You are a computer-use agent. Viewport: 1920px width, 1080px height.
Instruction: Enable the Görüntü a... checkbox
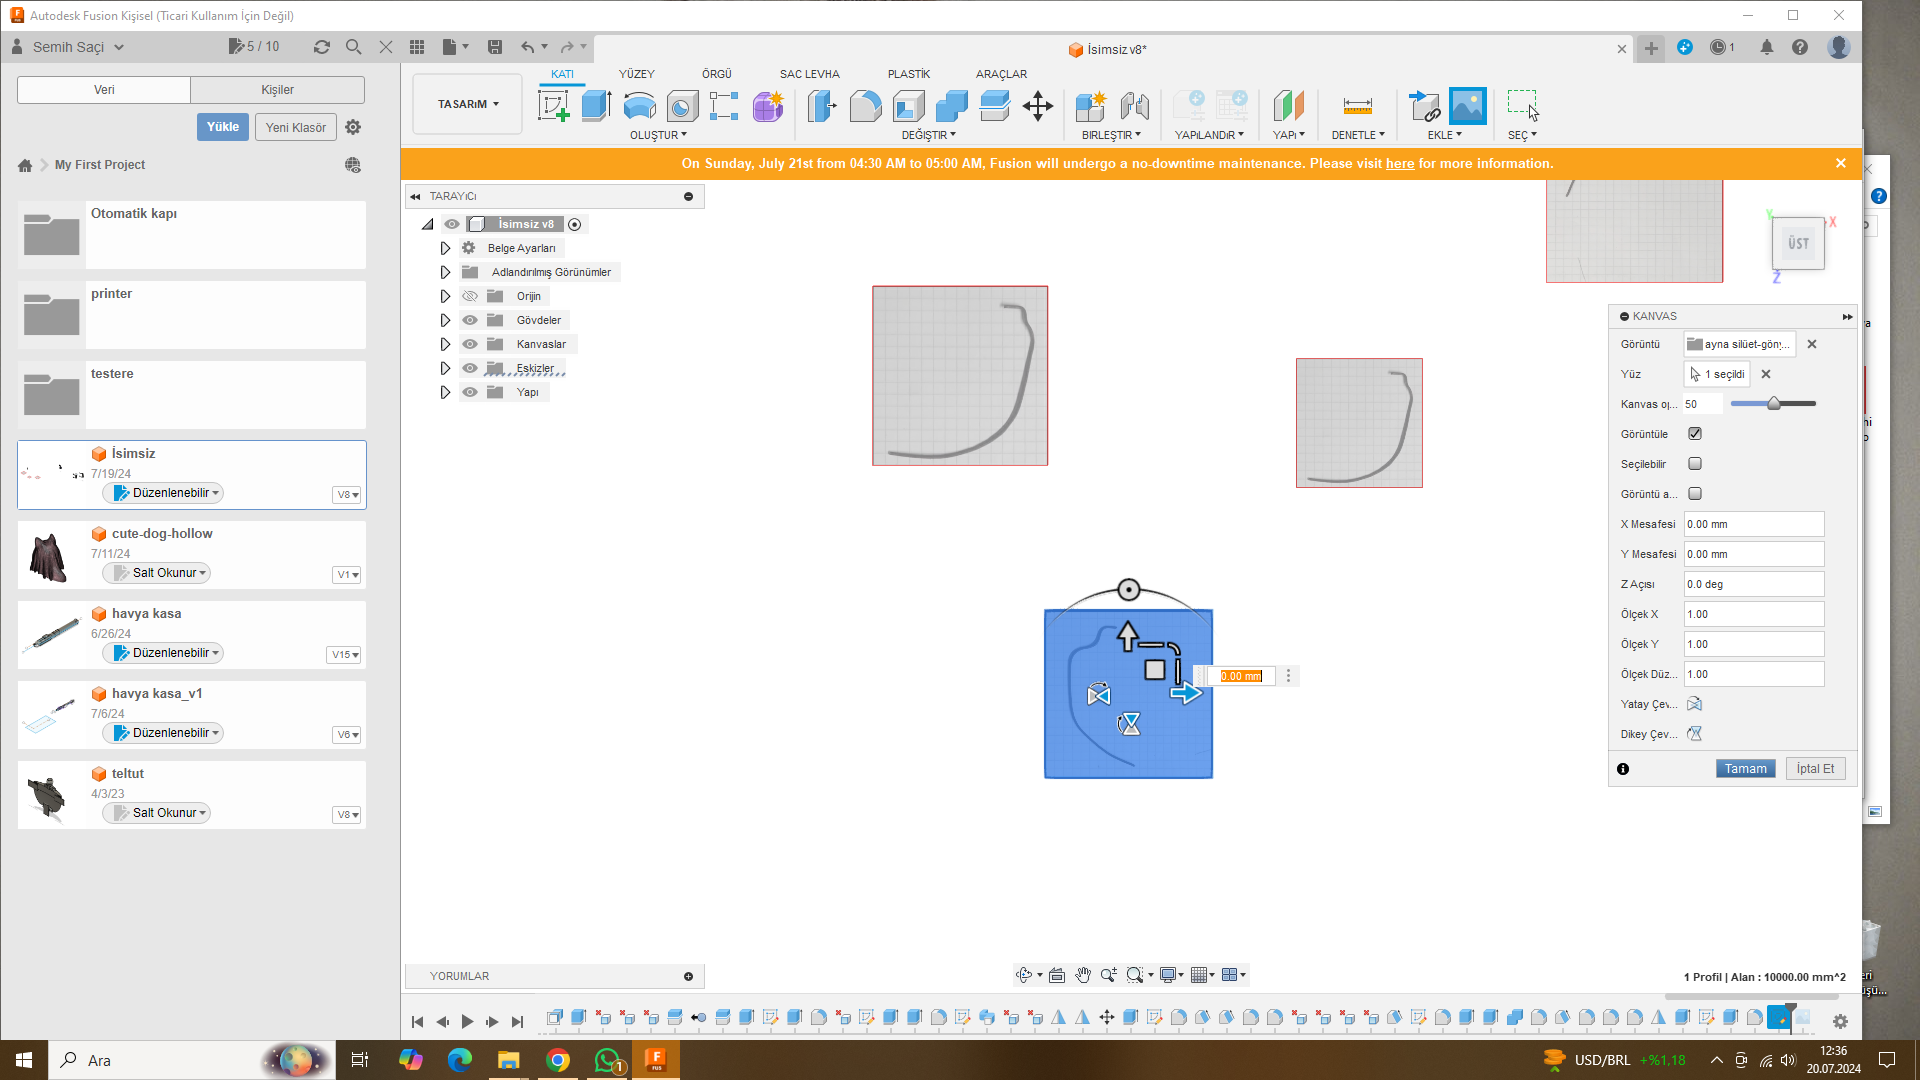1695,494
